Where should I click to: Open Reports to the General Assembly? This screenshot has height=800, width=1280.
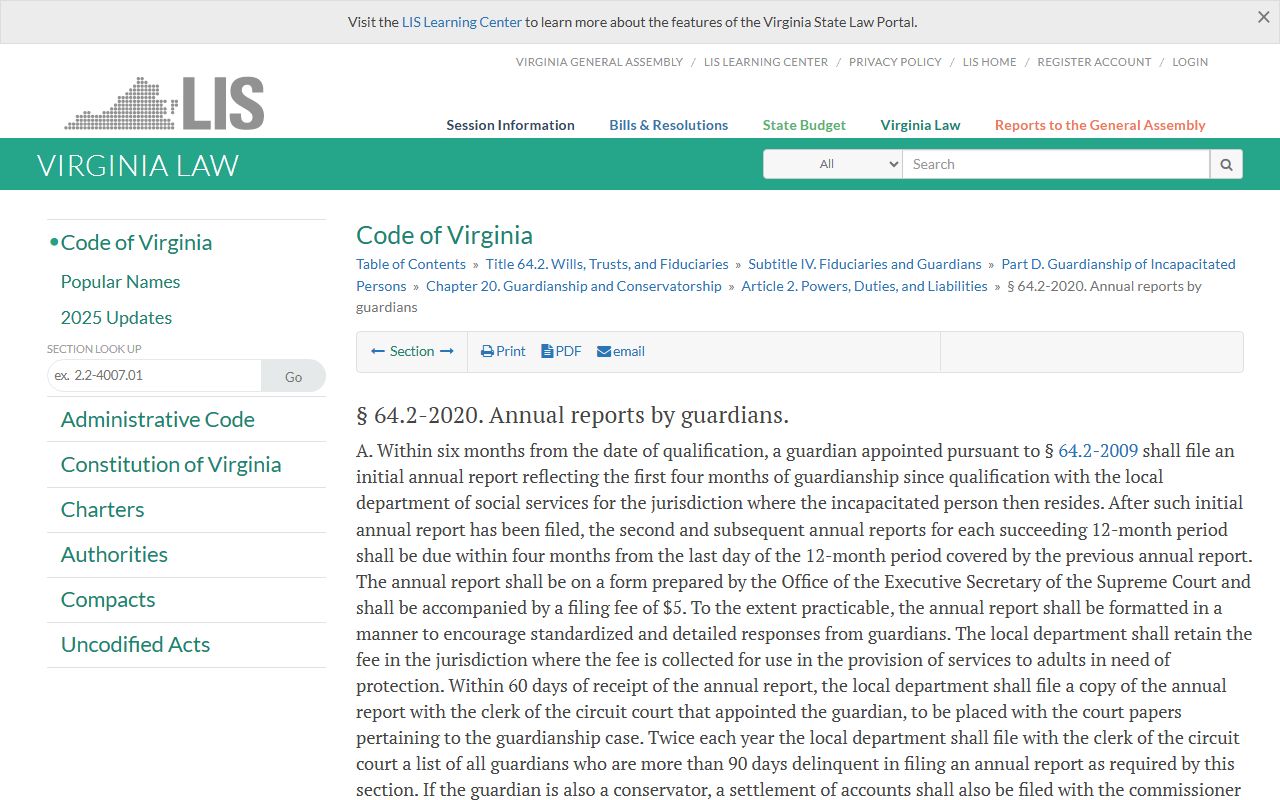1100,125
